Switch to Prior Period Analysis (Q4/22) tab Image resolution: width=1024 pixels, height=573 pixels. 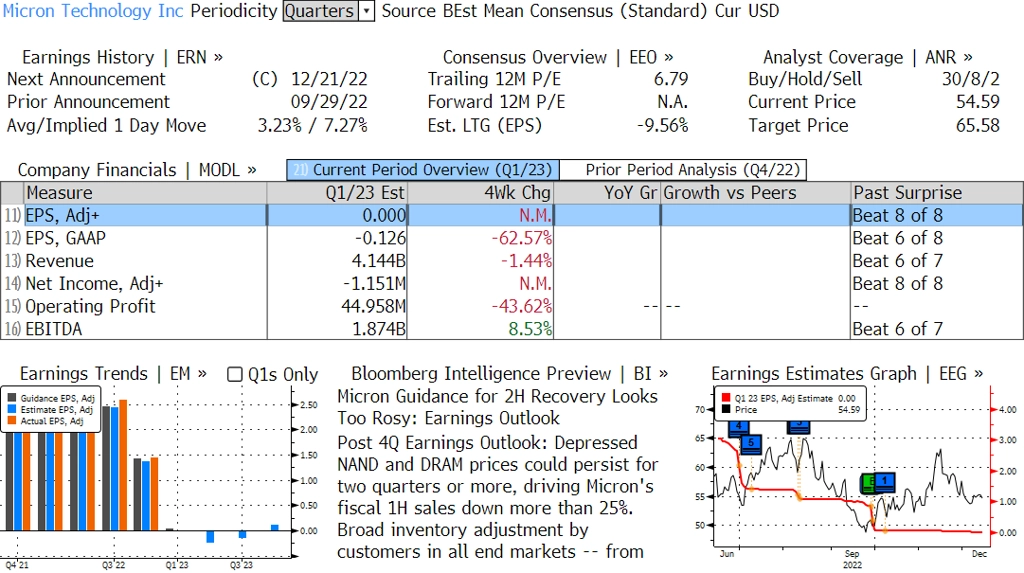point(684,170)
